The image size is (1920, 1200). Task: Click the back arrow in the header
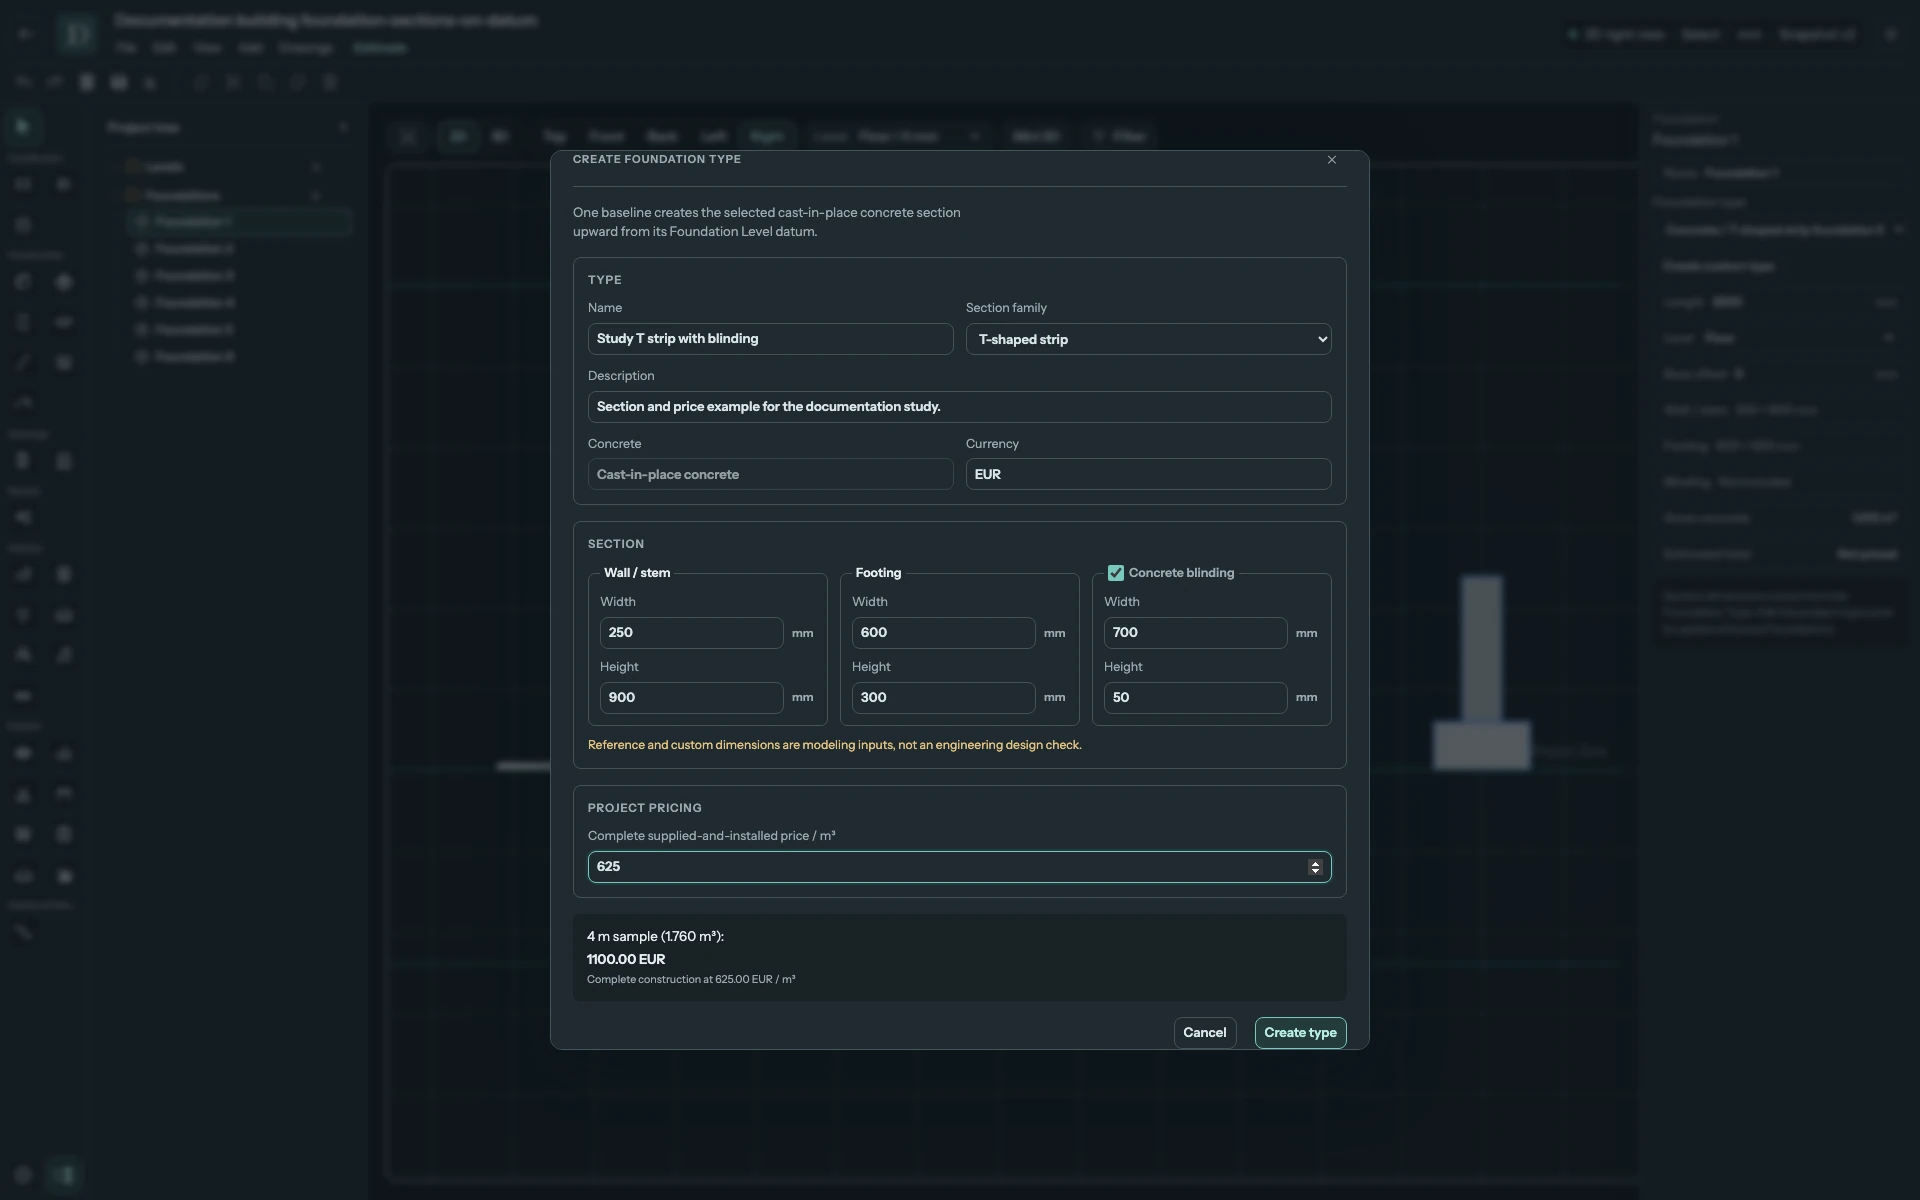tap(26, 34)
